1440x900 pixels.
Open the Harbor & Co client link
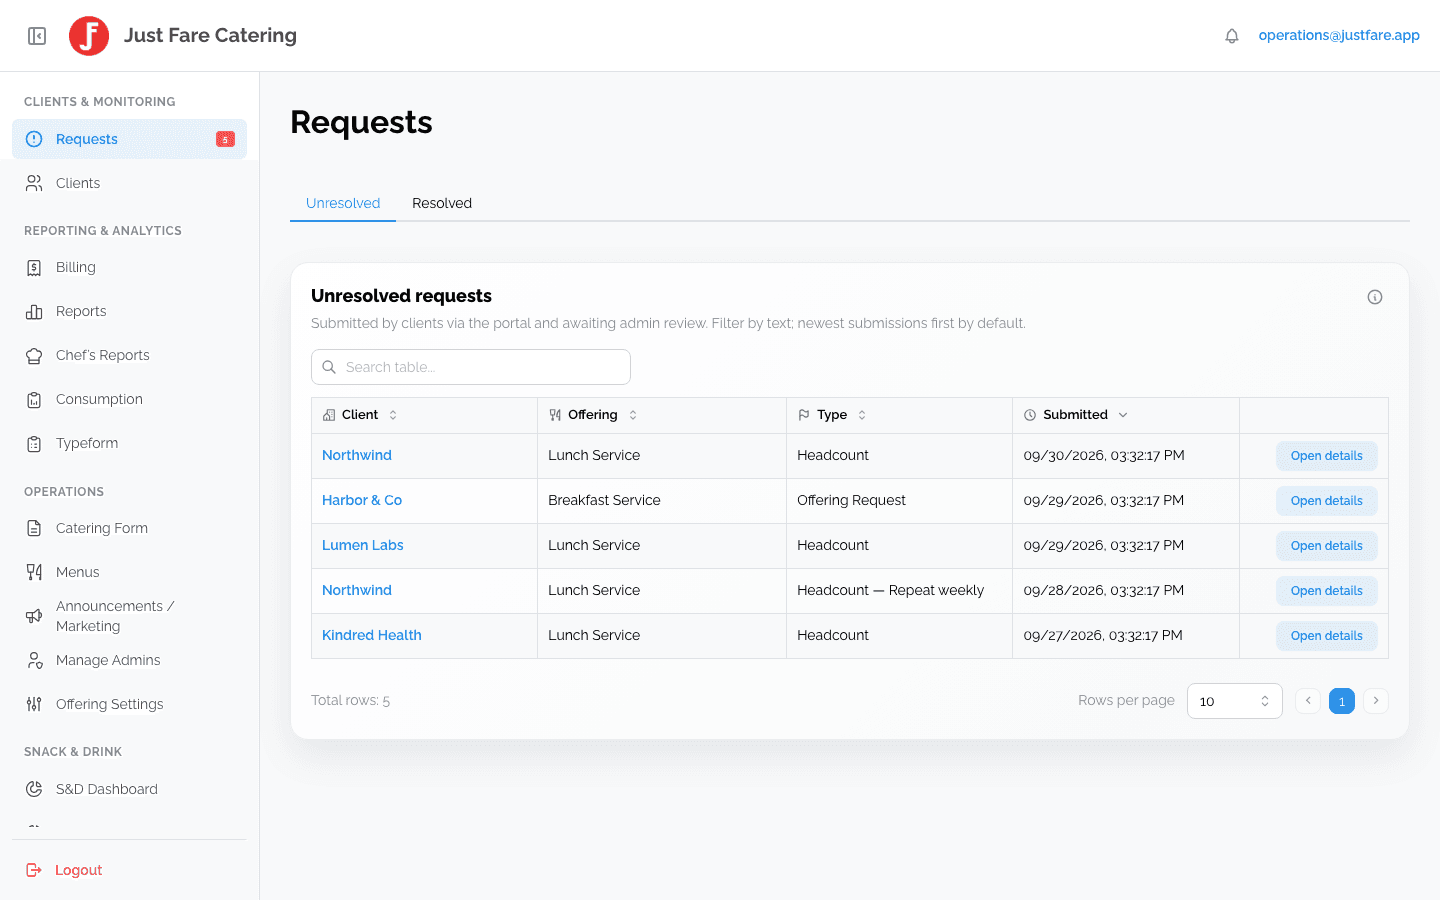pos(362,500)
